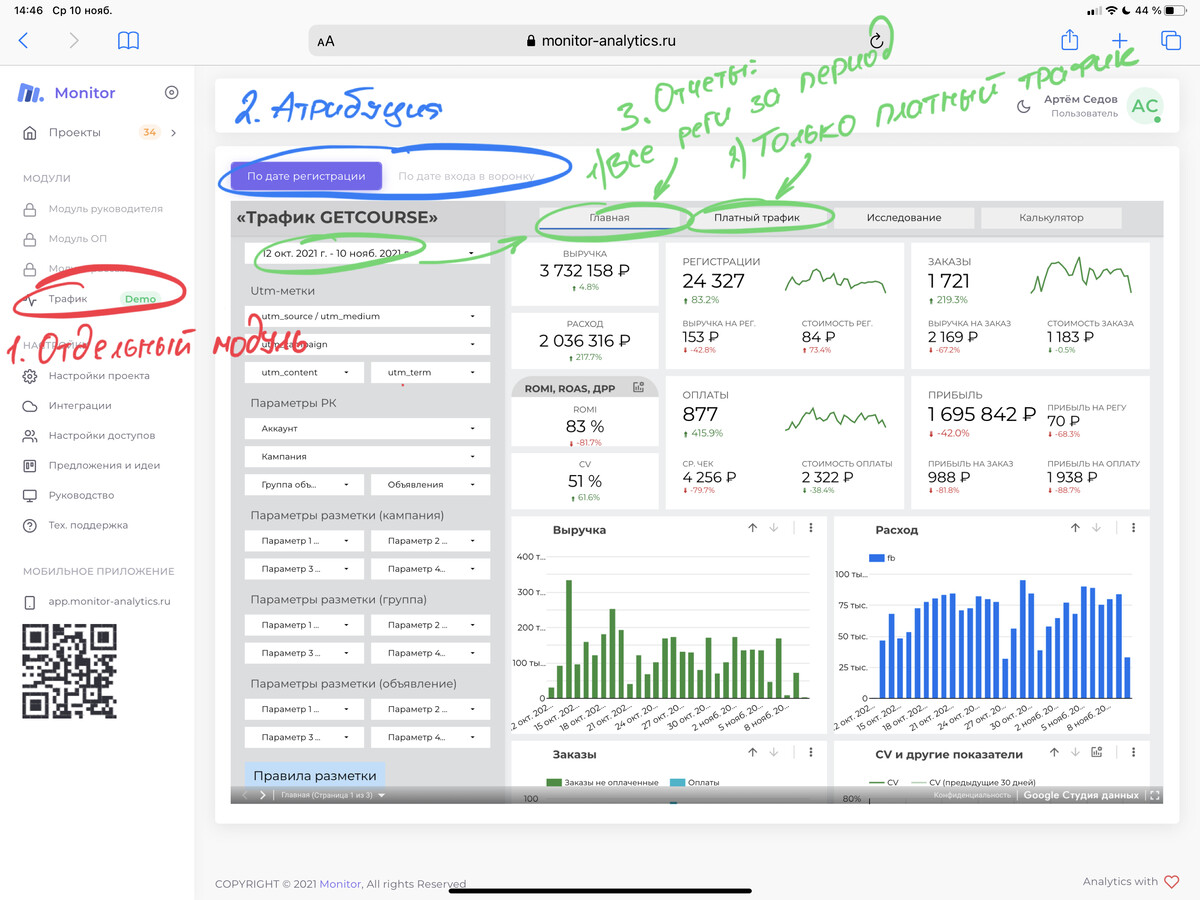
Task: Open Расход chart more options
Action: click(1134, 528)
